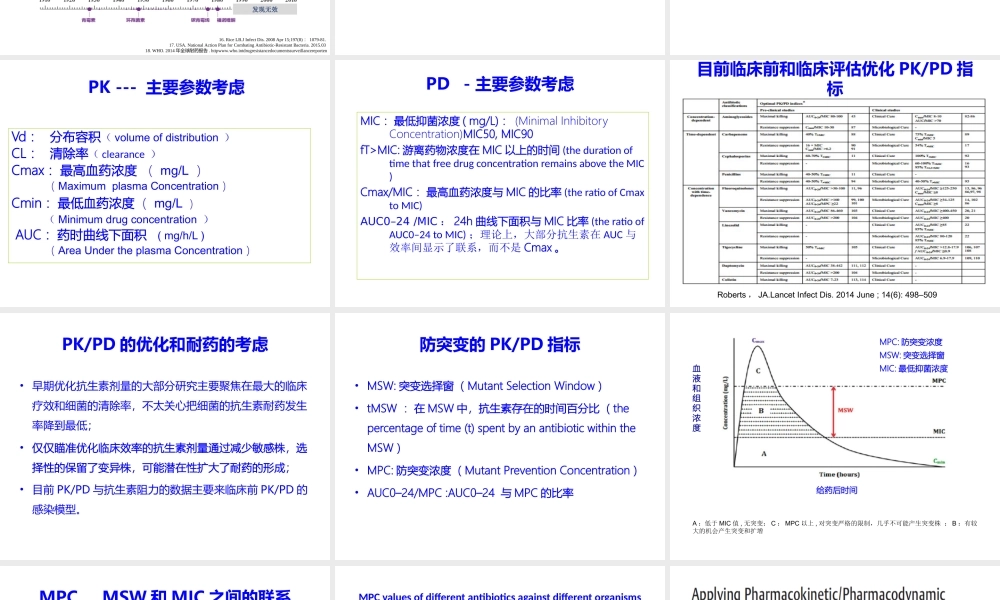The height and width of the screenshot is (600, 1000).
Task: Click the bullet starting '仅仅瞄准优化临床效率'
Action: 170,458
